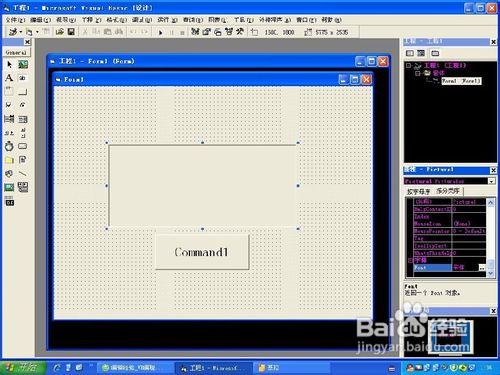Select the ComboBox control tool
Screen dimensions: 500x375
click(9, 119)
